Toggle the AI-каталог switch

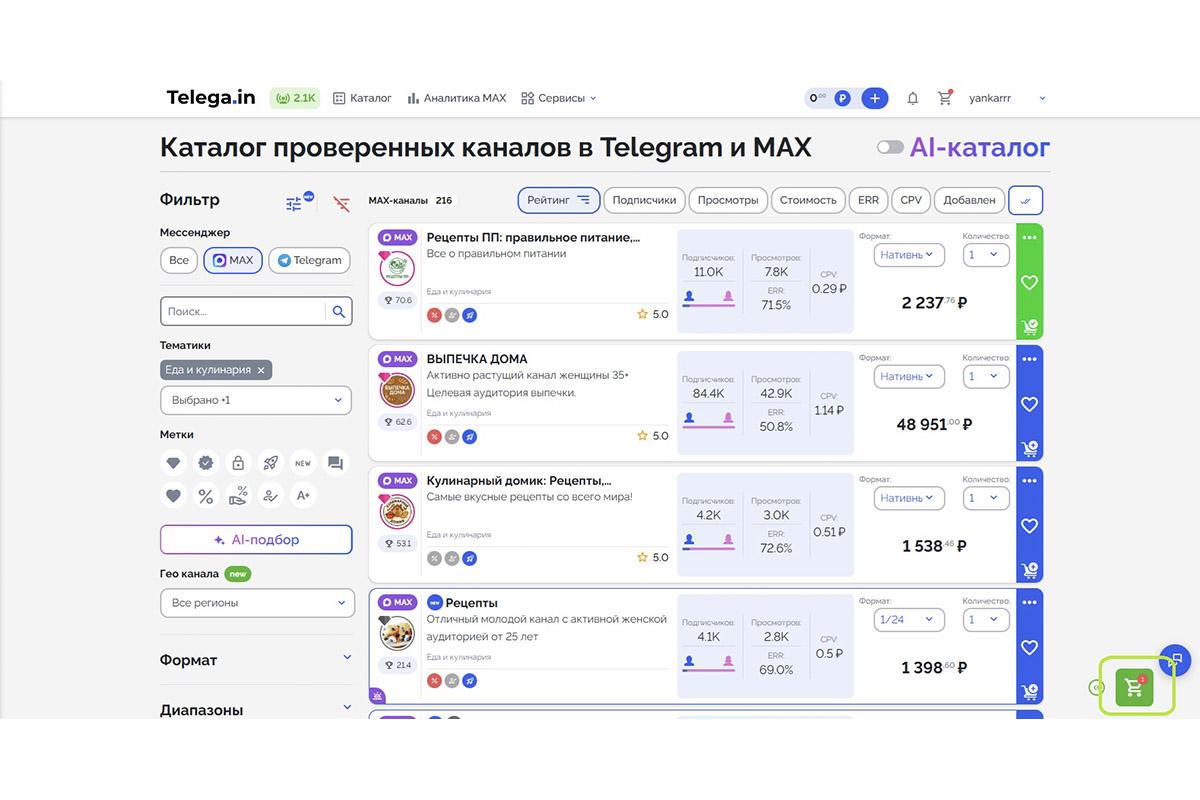point(889,147)
